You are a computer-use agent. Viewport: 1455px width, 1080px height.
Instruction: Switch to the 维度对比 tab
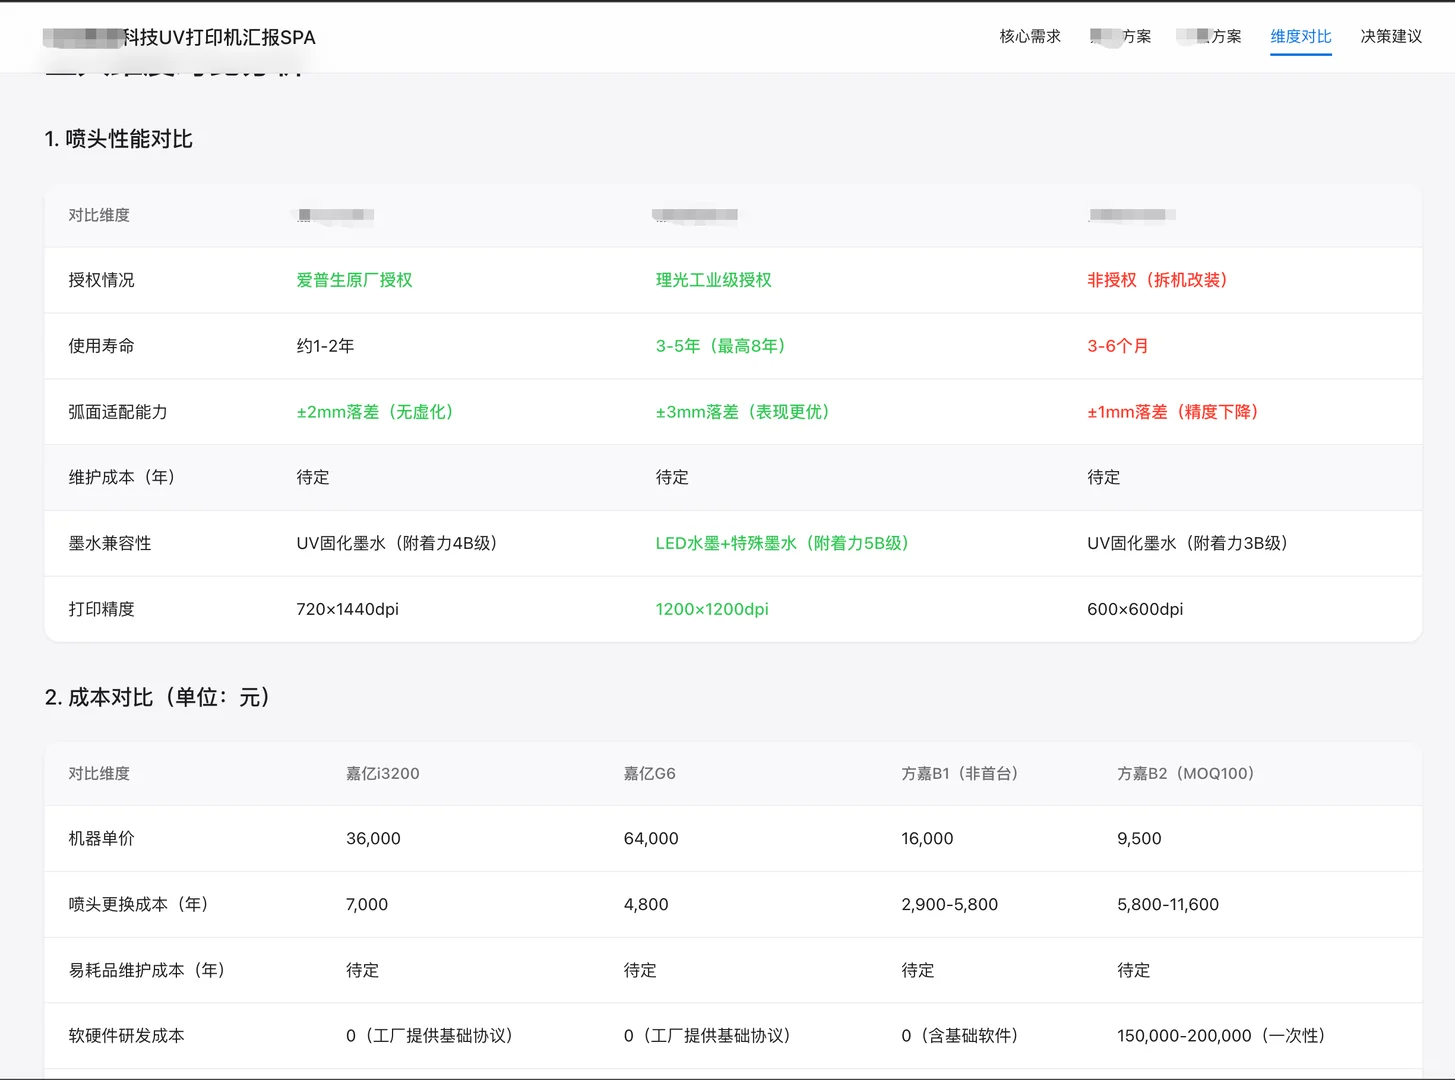coord(1300,37)
